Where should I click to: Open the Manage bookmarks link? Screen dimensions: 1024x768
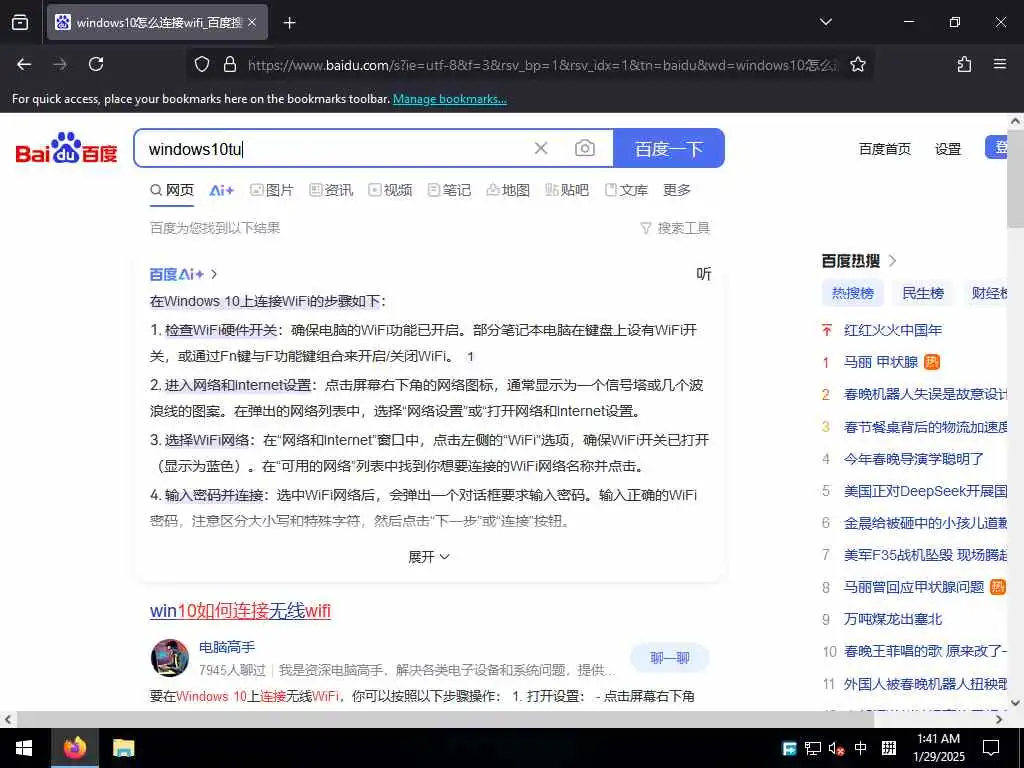tap(449, 99)
